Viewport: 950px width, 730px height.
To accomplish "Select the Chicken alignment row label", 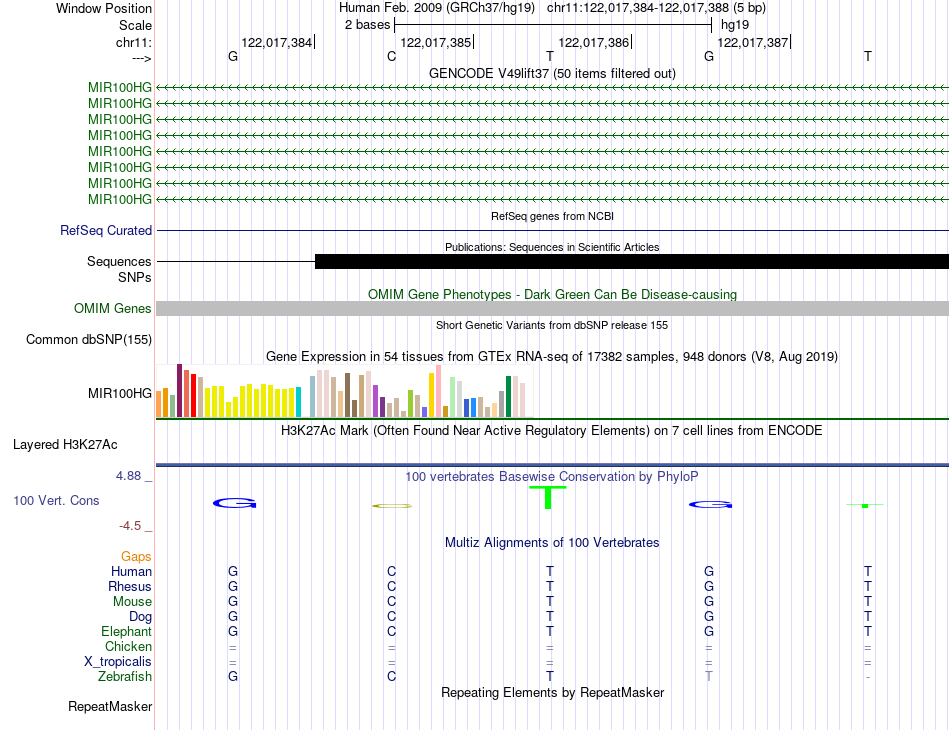I will pos(128,646).
